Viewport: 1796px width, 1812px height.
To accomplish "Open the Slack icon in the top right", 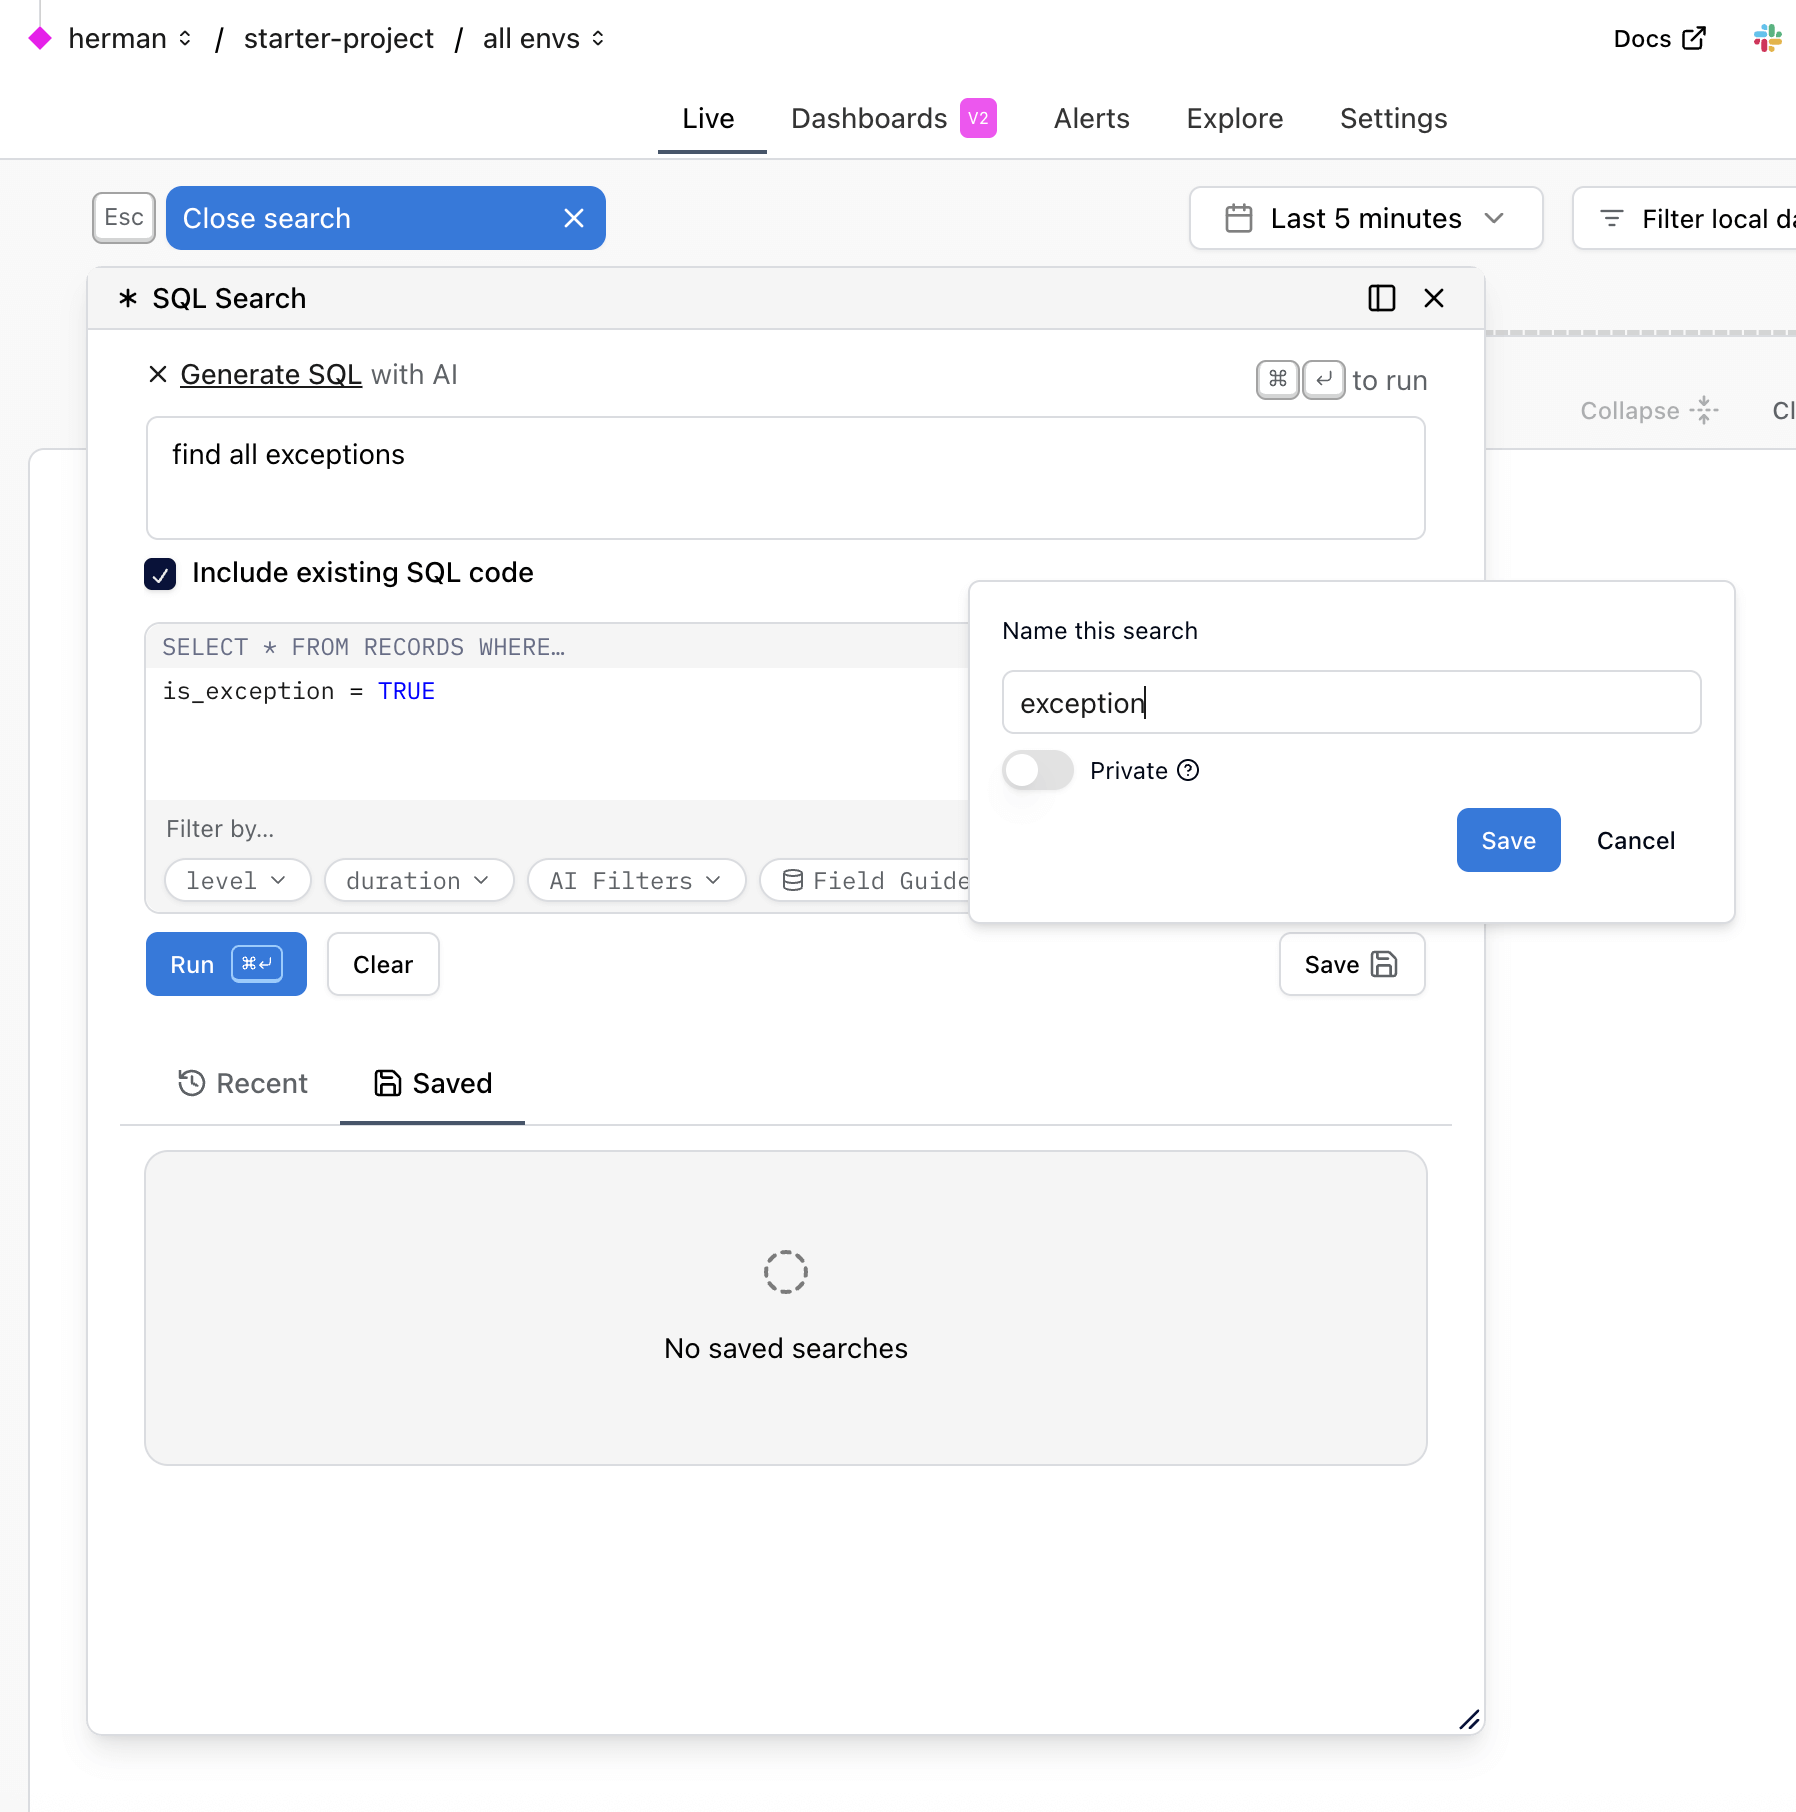I will click(x=1766, y=38).
